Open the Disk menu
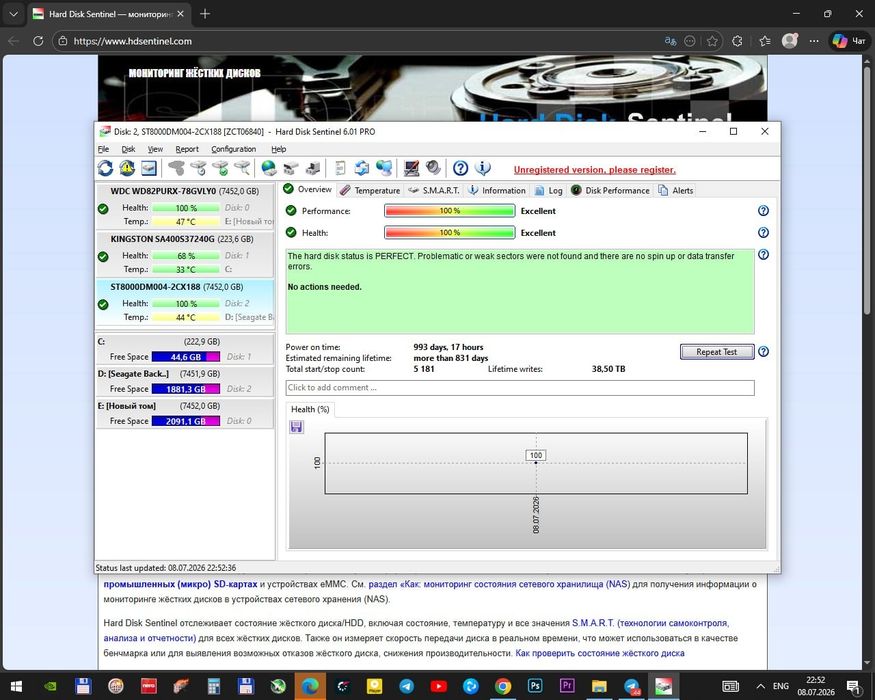The height and width of the screenshot is (700, 875). tap(128, 149)
